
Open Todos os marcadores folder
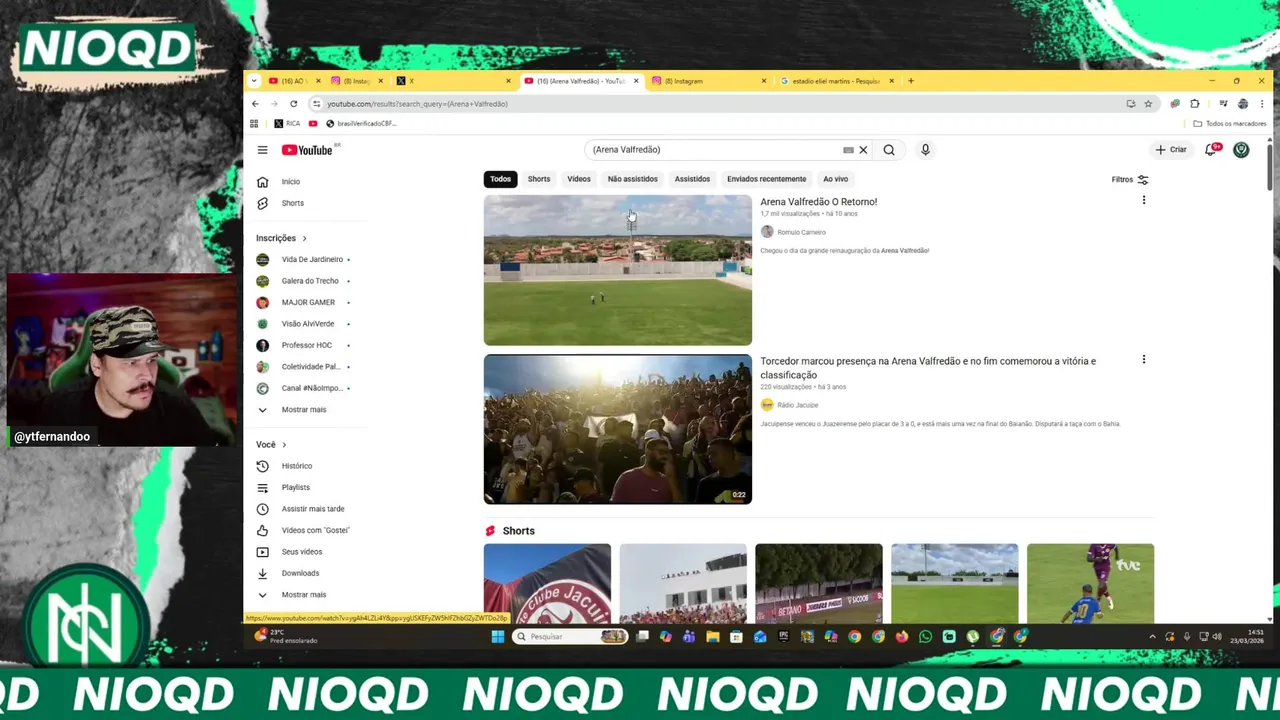(1230, 124)
